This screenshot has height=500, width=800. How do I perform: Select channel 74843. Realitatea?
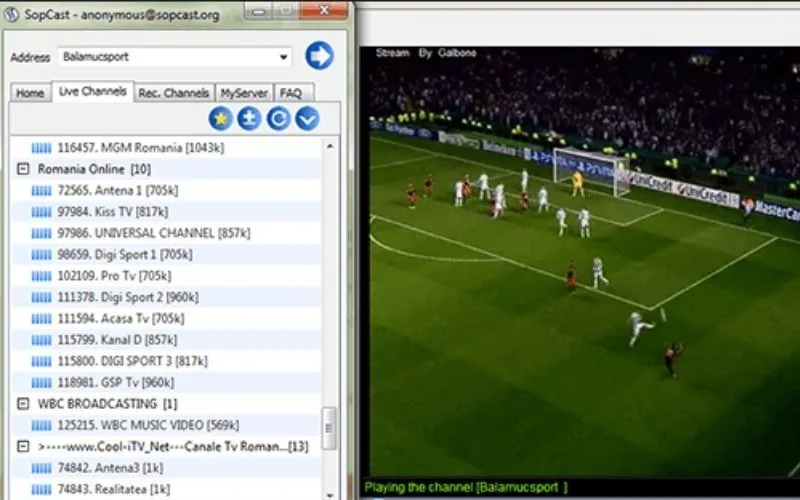click(114, 489)
